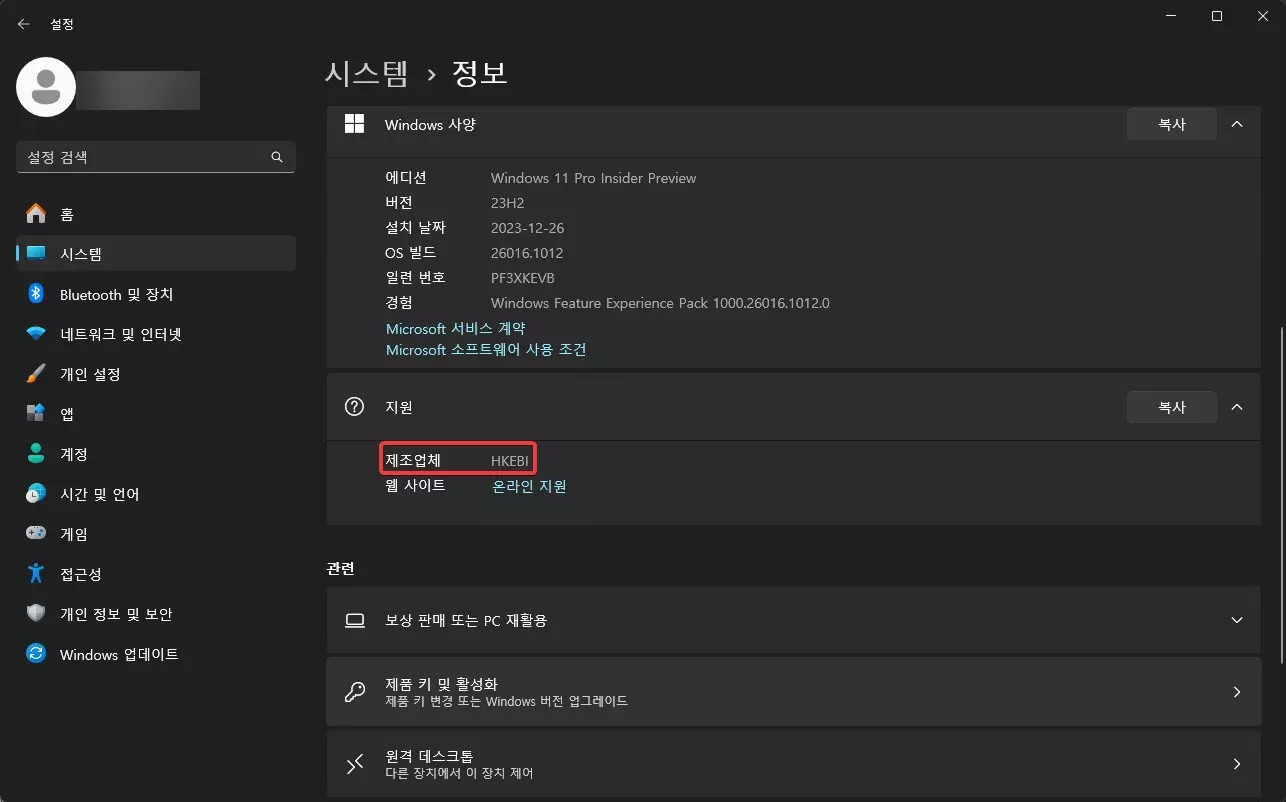
Task: Click the time and language globe icon
Action: 36,494
